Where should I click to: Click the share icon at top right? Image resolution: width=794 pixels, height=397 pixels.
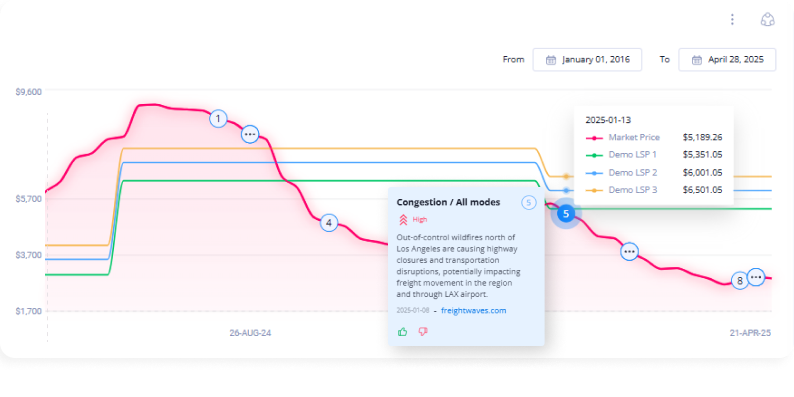[768, 20]
